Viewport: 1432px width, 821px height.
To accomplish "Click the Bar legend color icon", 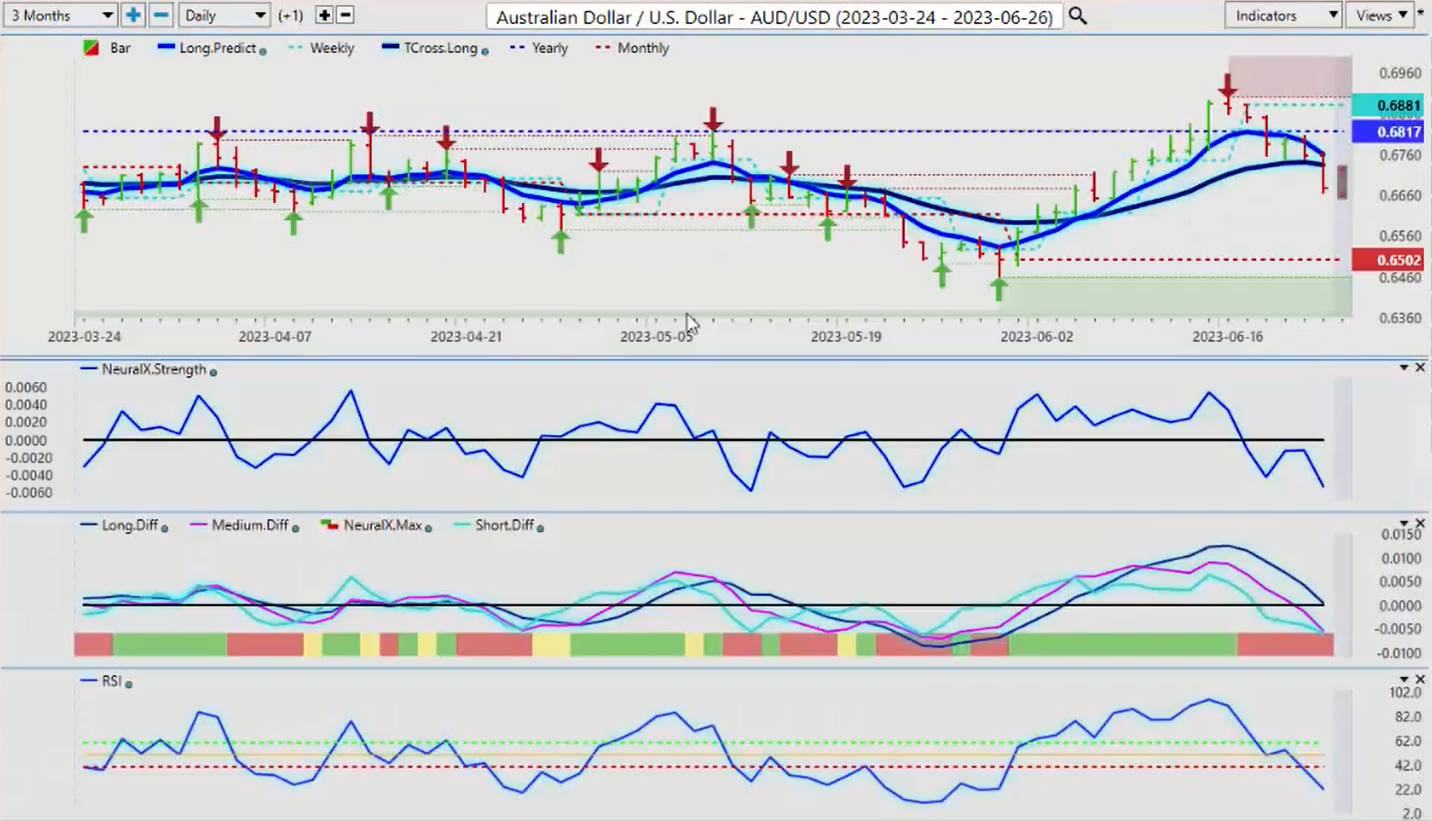I will tap(90, 48).
